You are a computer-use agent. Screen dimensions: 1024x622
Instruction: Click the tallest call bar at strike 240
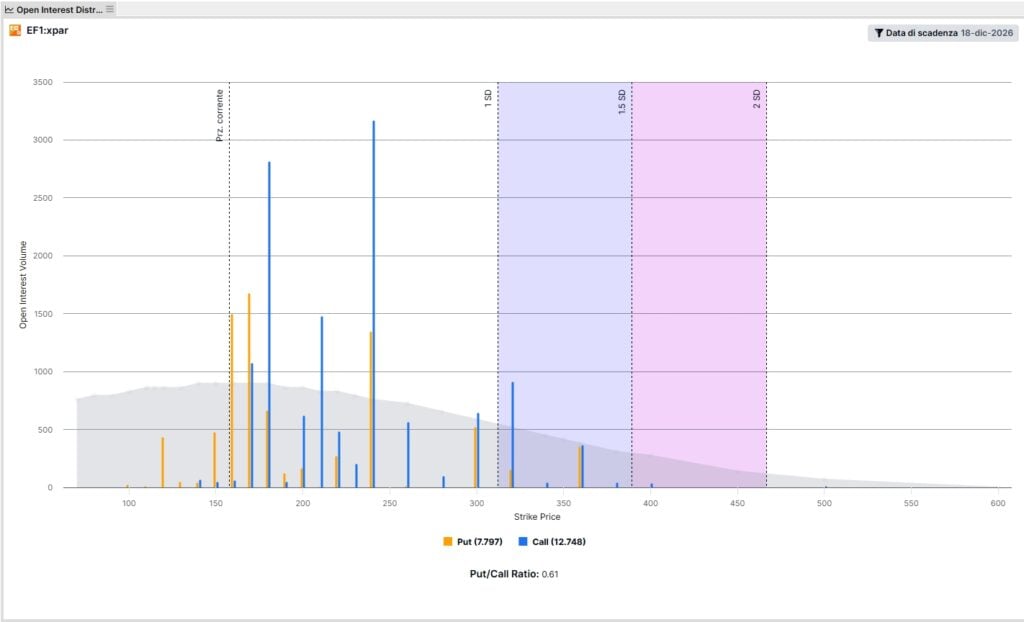374,304
